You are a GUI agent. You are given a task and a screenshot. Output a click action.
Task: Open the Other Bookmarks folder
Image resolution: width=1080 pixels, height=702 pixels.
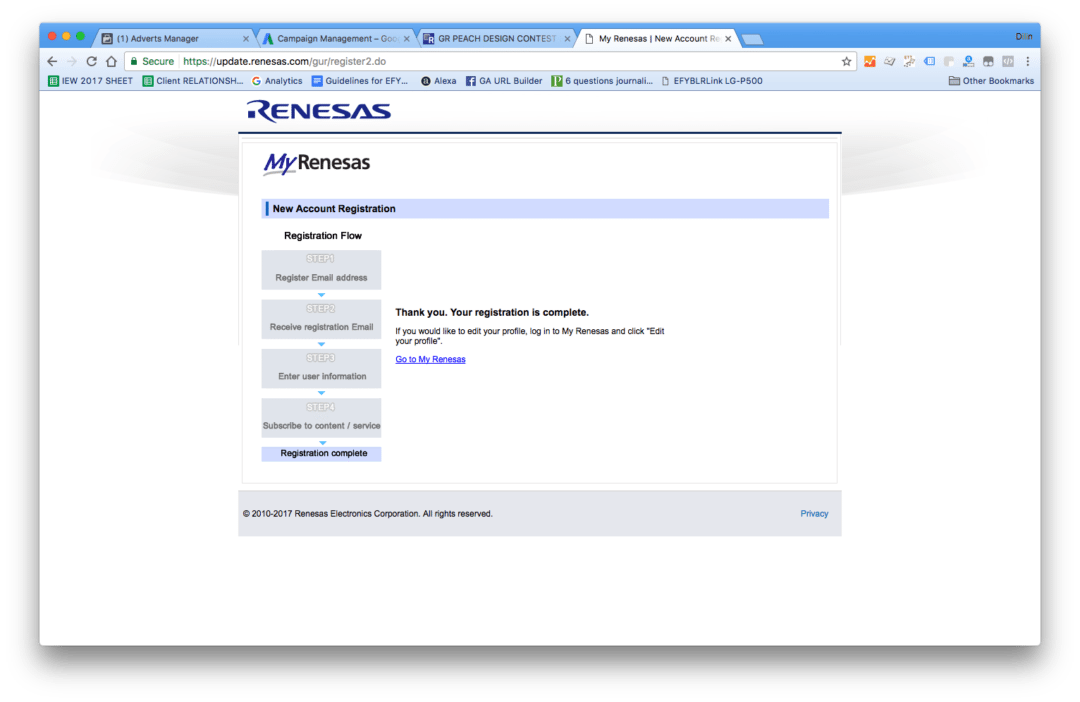coord(989,81)
